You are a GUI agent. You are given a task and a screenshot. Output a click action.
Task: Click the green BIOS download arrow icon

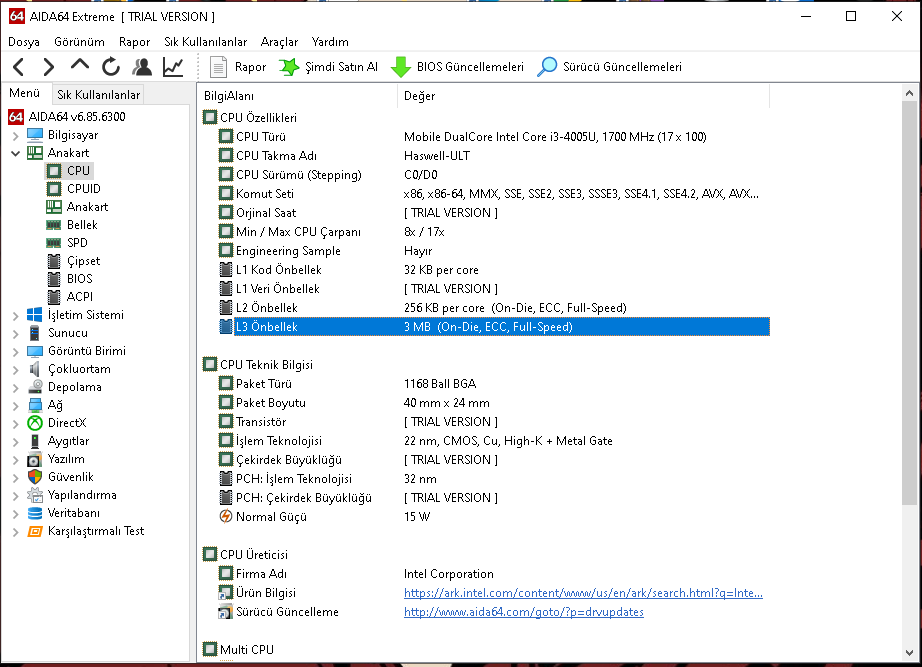(400, 67)
